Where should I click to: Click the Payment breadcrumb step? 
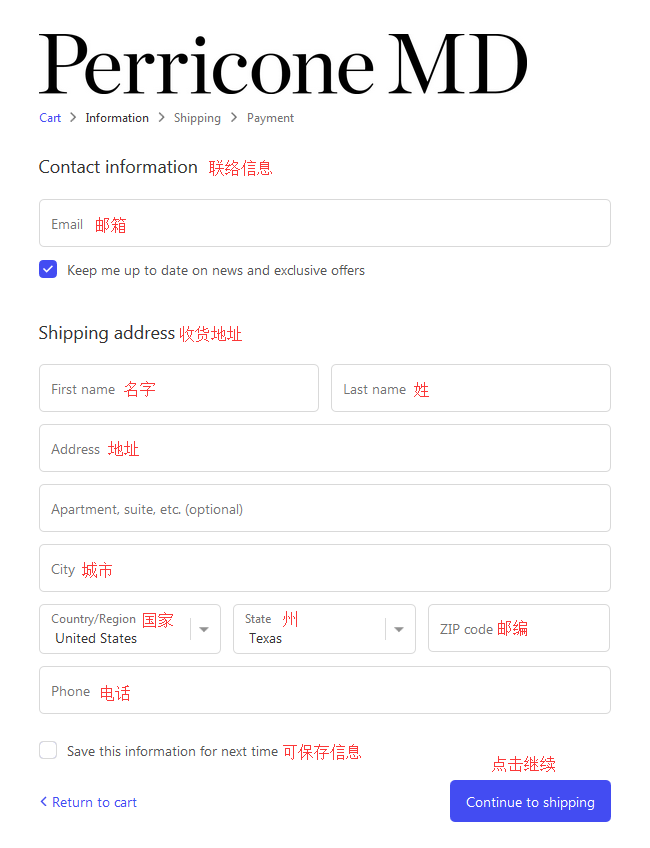[270, 118]
